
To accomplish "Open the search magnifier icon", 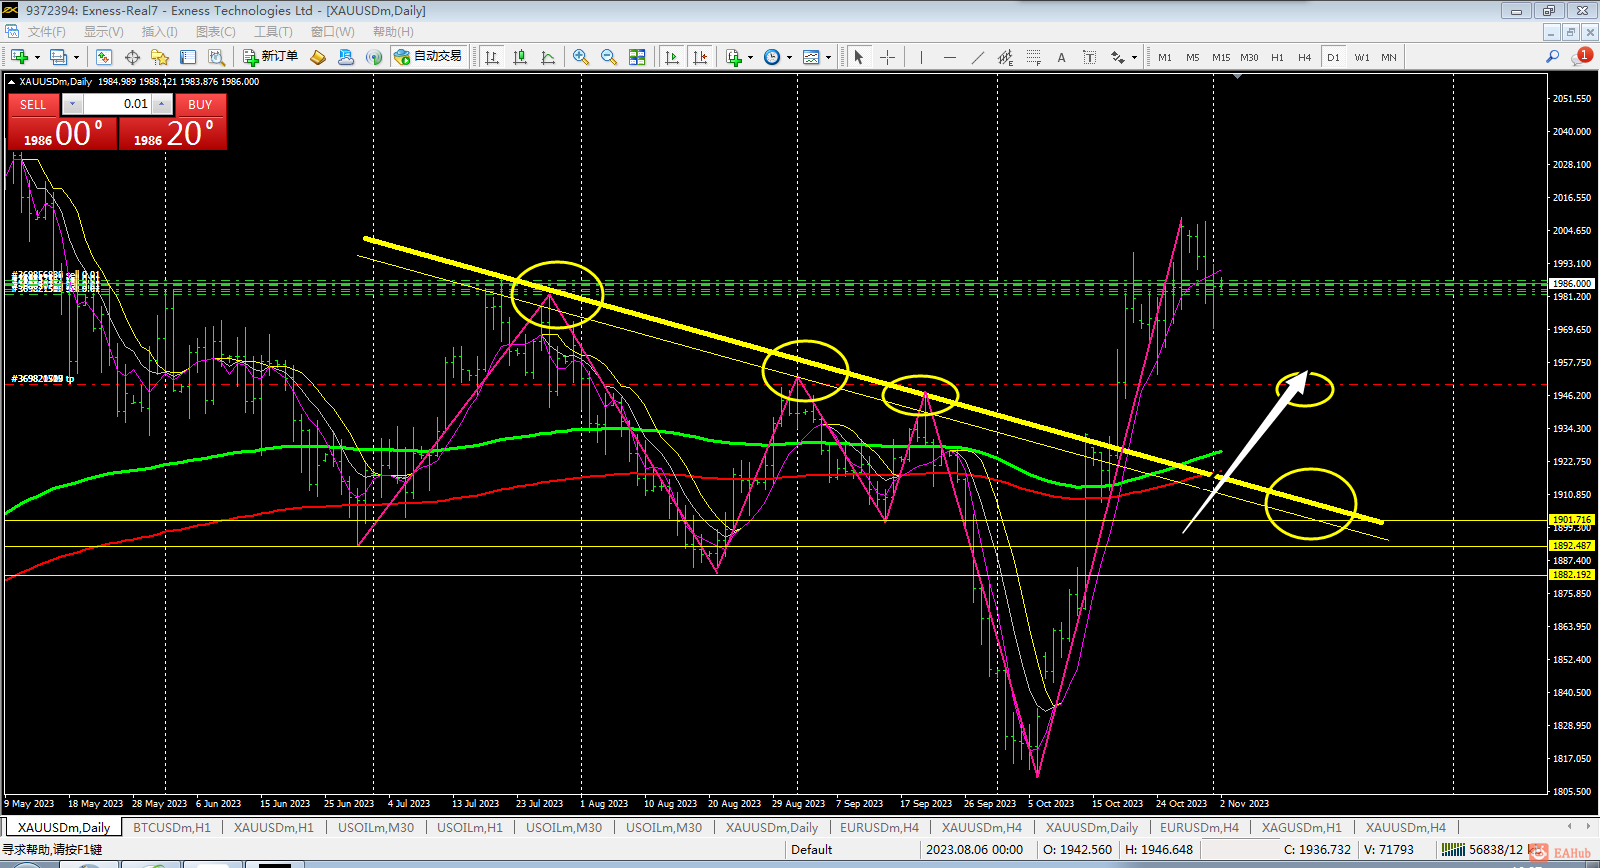I will click(x=1553, y=57).
